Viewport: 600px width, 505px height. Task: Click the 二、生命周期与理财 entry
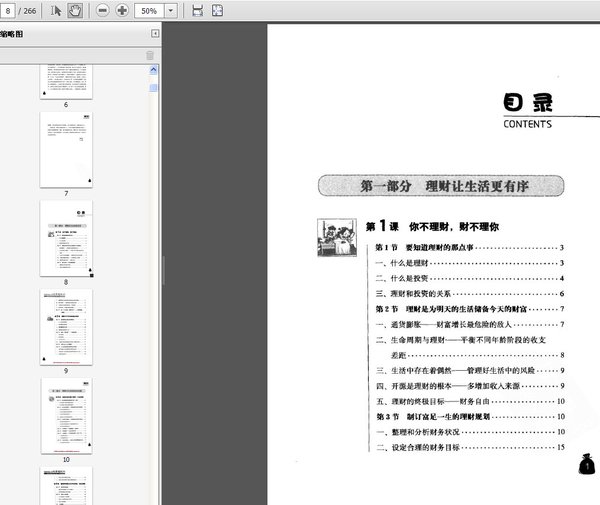pos(470,347)
